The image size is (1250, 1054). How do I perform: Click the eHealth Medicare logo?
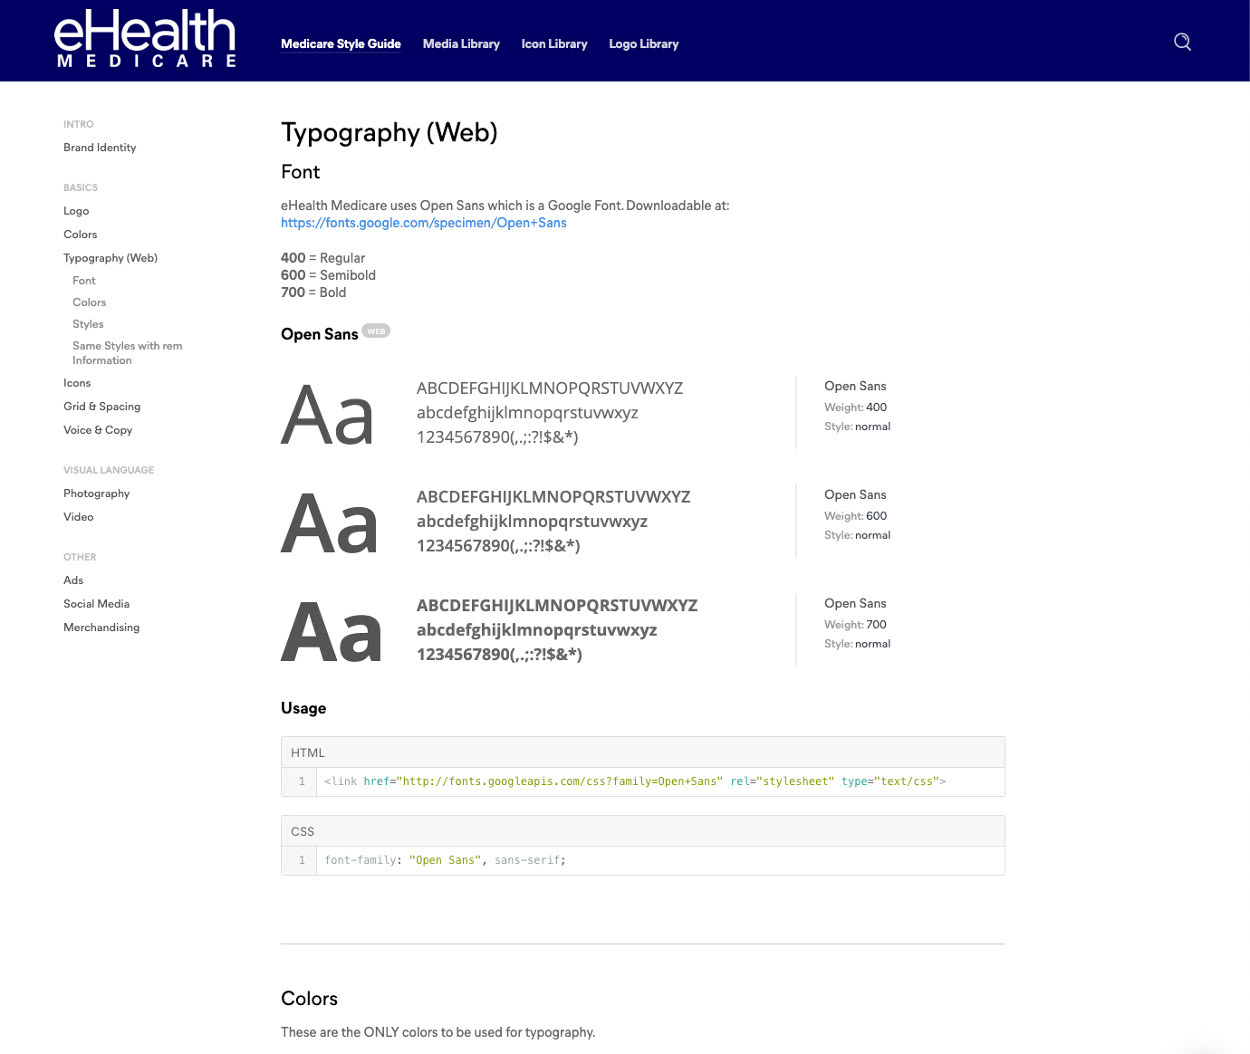[x=145, y=39]
